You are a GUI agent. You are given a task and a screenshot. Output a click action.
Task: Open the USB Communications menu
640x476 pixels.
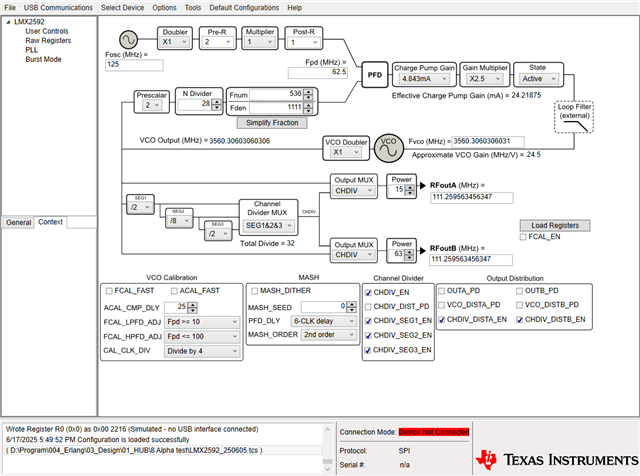point(58,7)
